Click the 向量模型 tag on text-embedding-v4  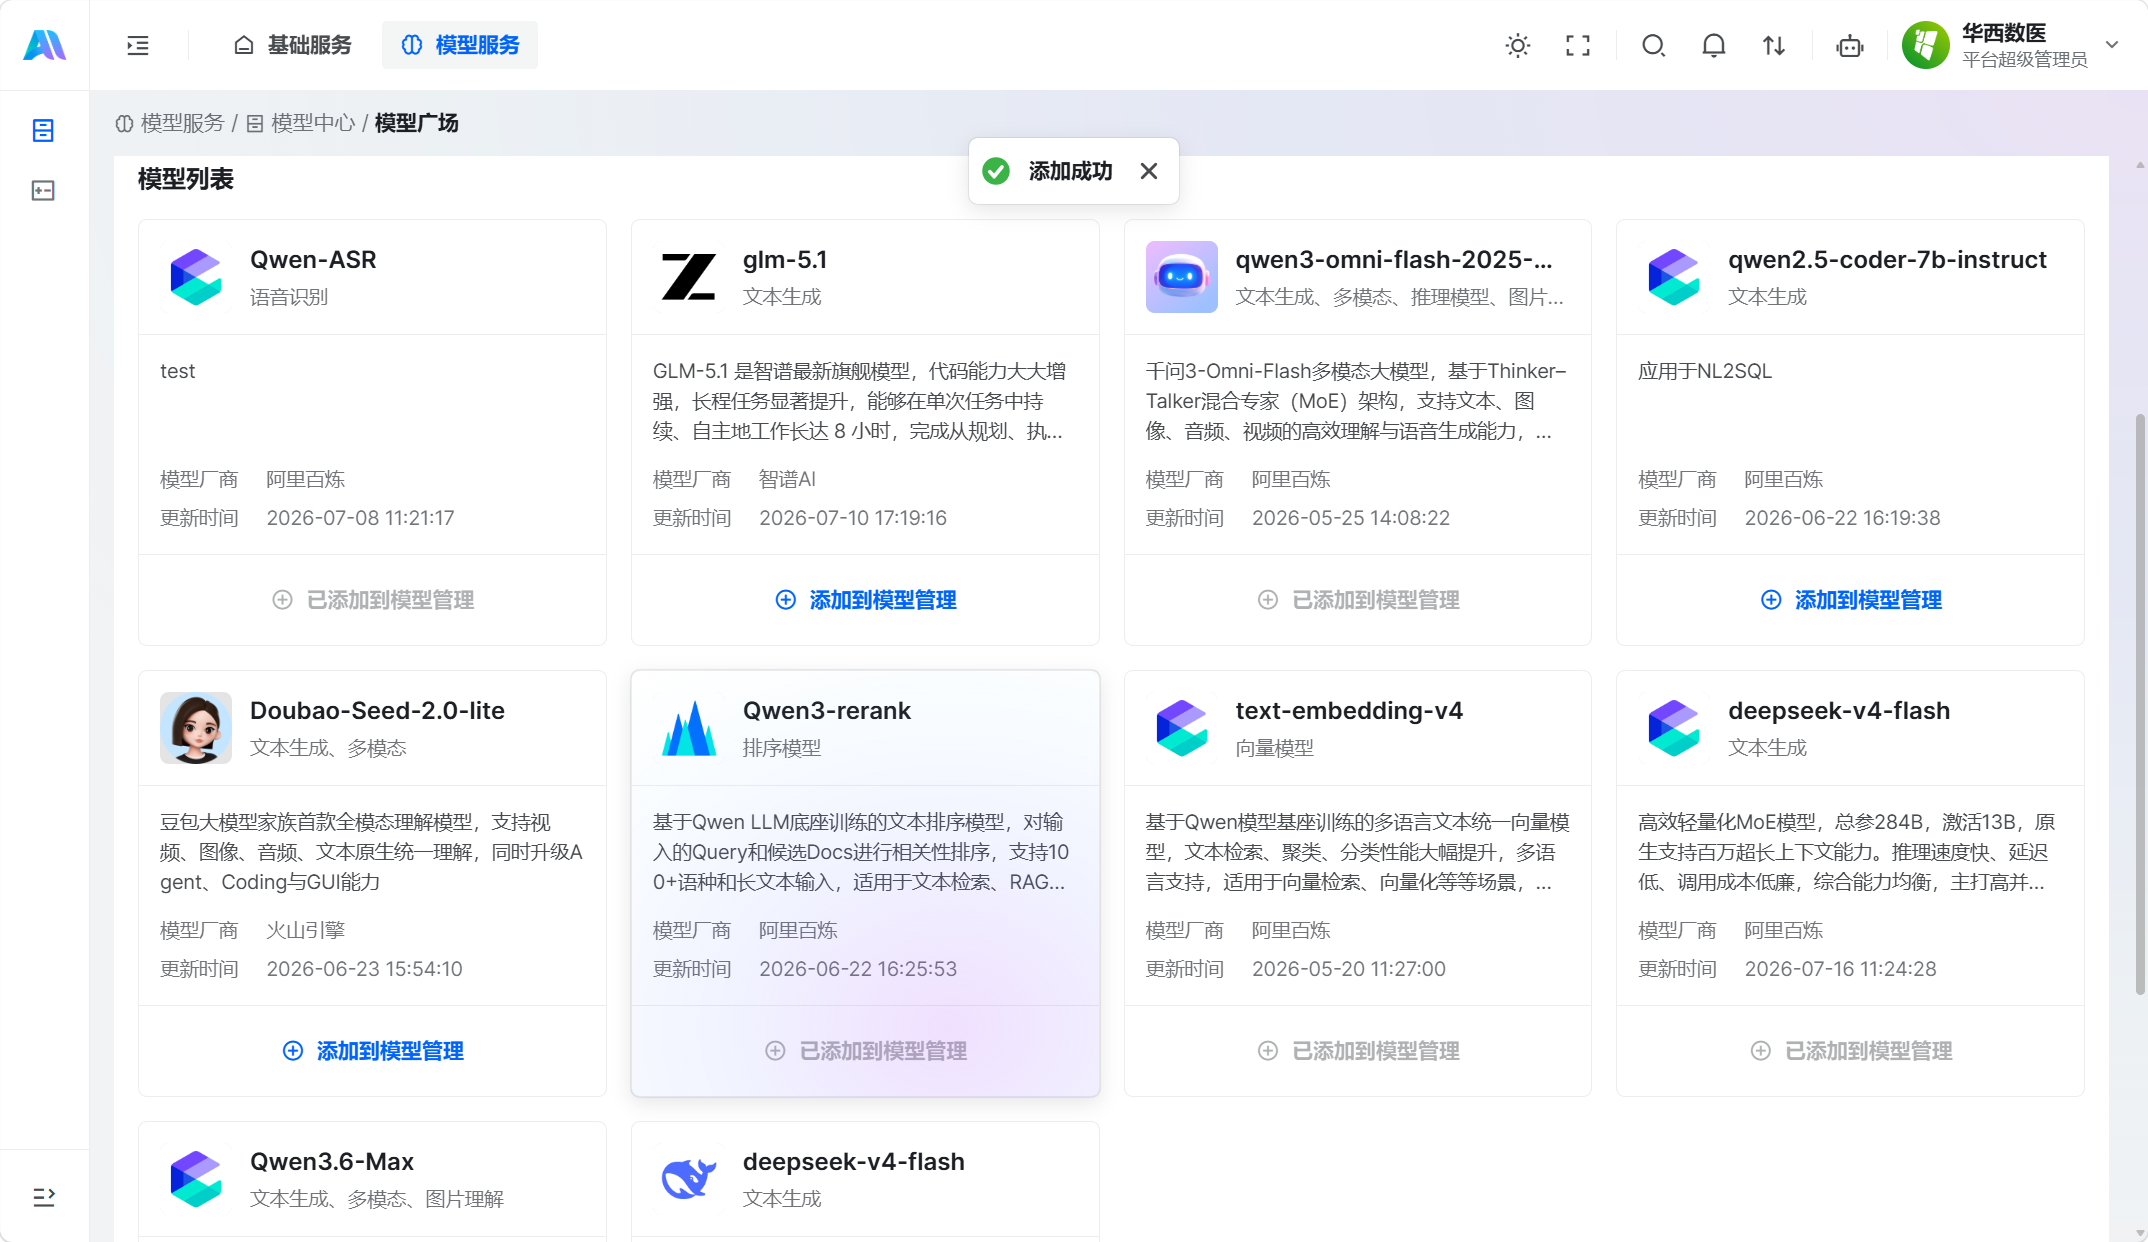(1275, 748)
